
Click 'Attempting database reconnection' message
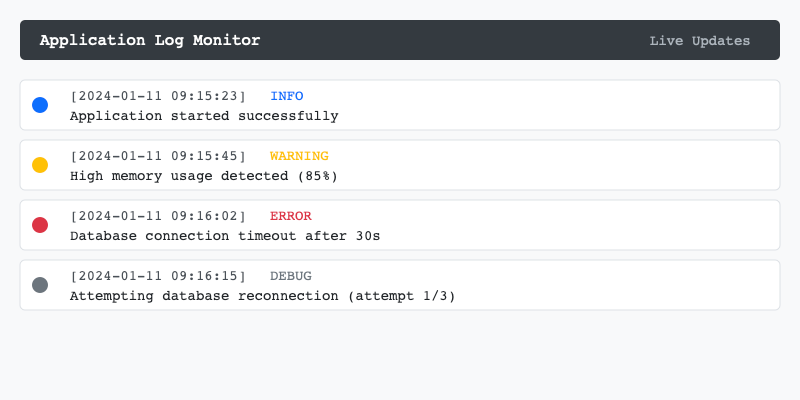click(263, 296)
